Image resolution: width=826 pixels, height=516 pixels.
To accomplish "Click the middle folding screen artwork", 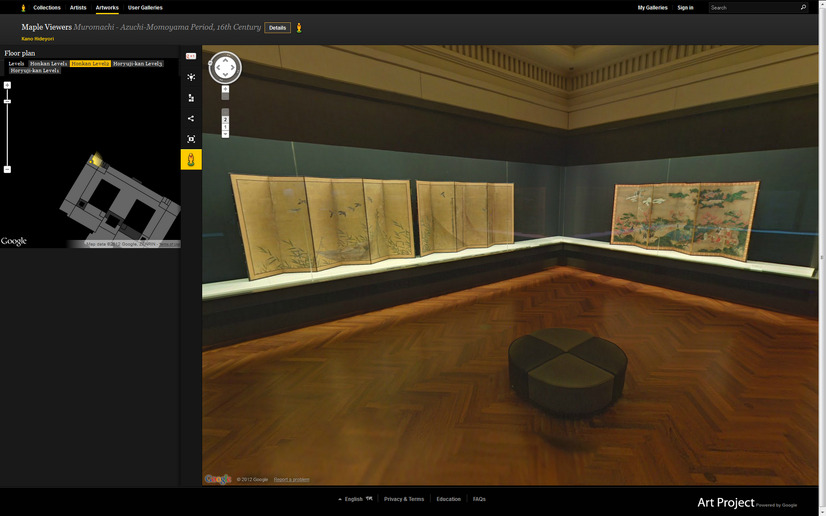I will 465,217.
